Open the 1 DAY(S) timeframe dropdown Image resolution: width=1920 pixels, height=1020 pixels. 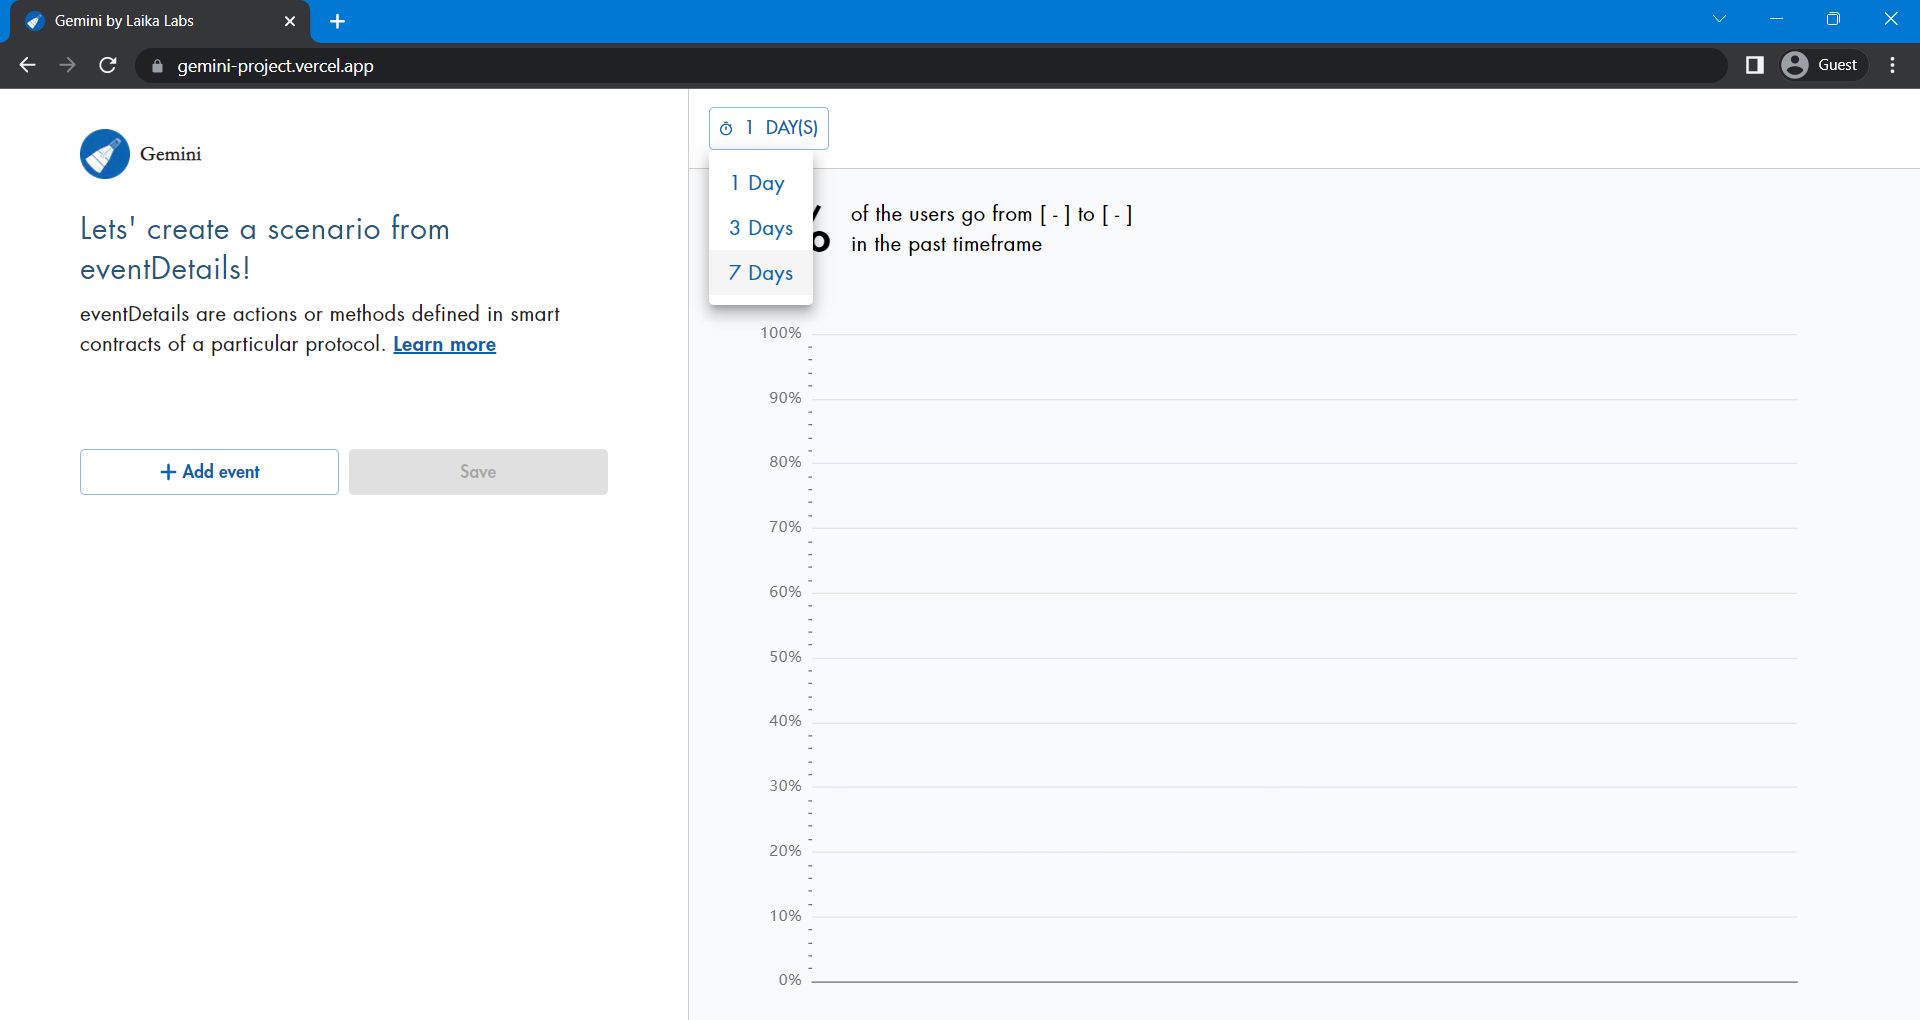[x=768, y=128]
